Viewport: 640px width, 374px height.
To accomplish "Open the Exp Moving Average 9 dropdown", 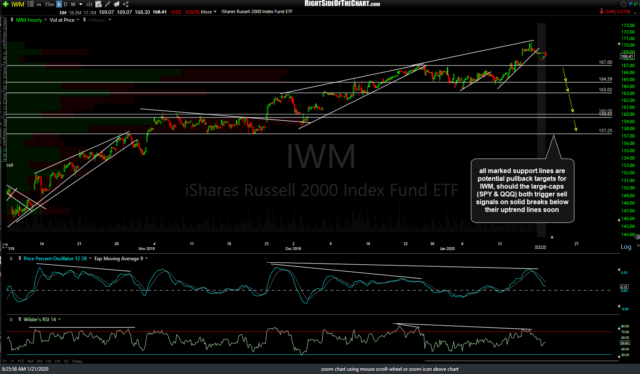I will (x=147, y=258).
